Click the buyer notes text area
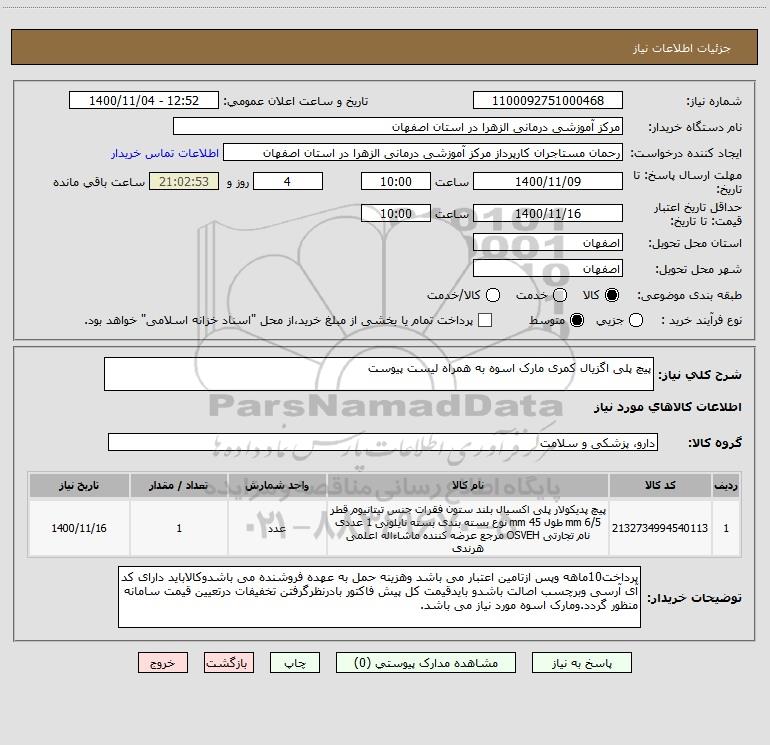 pyautogui.click(x=379, y=597)
